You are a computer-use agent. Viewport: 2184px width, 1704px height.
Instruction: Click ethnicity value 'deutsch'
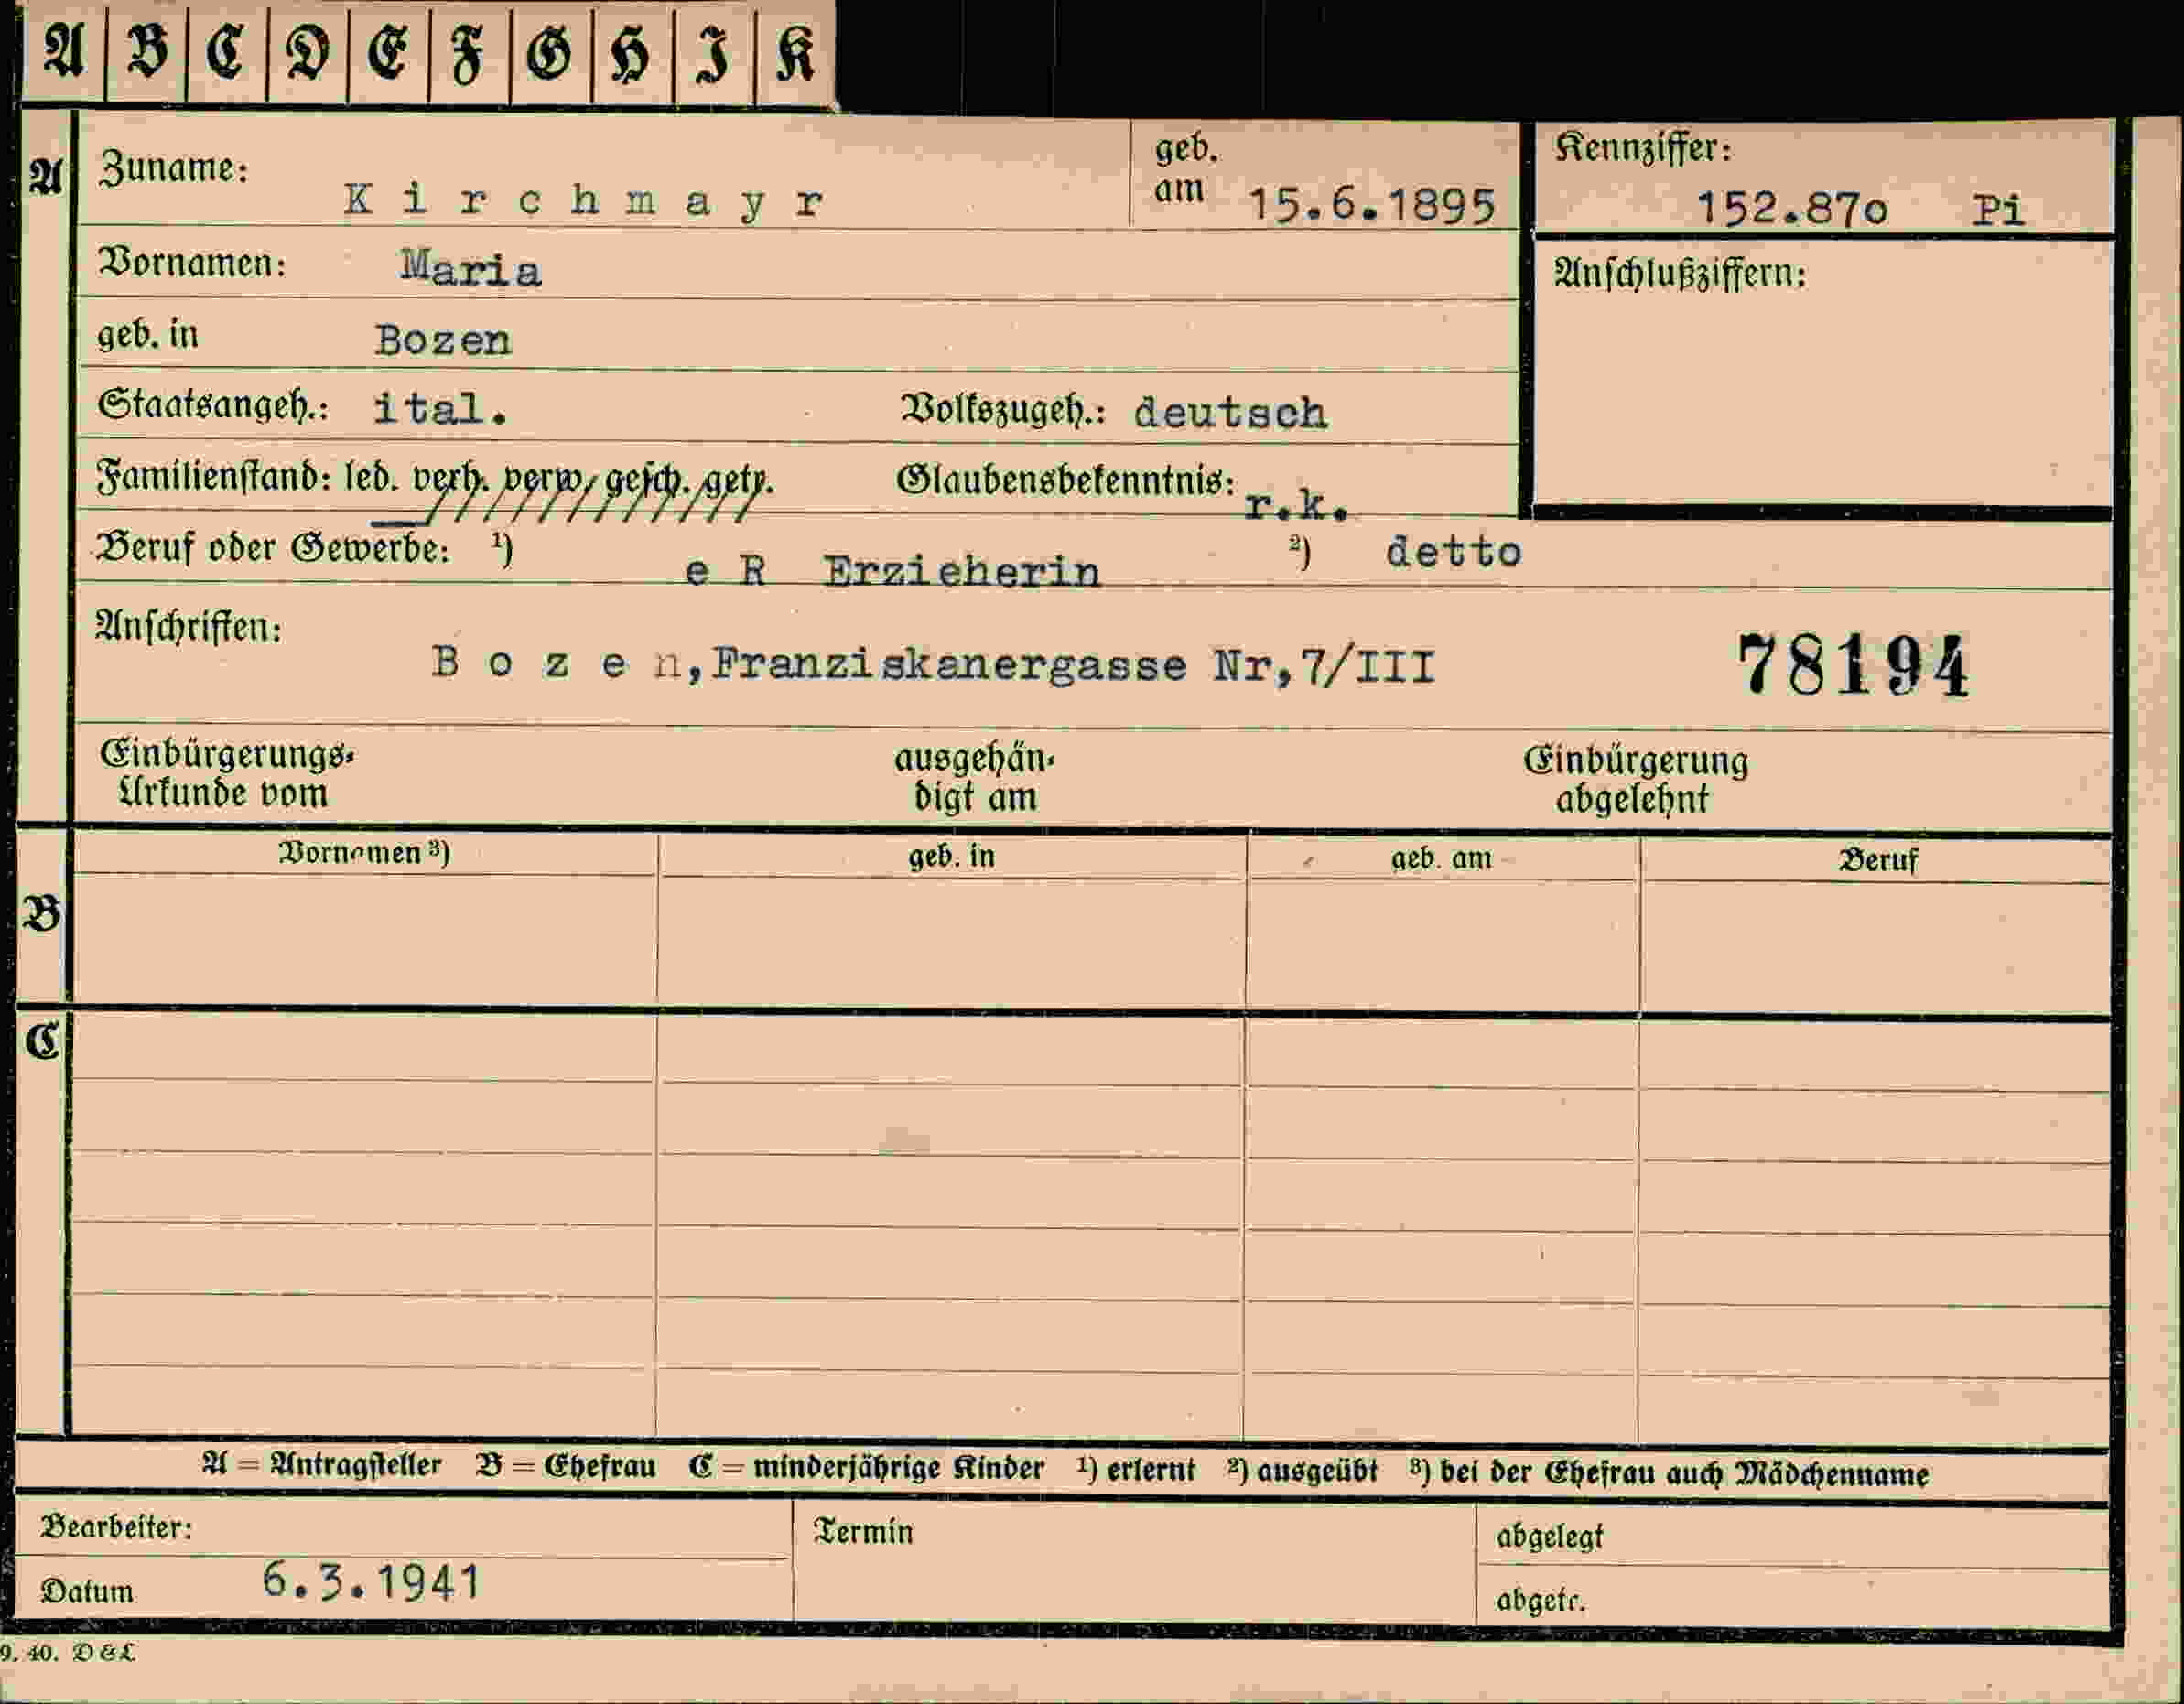point(1230,412)
